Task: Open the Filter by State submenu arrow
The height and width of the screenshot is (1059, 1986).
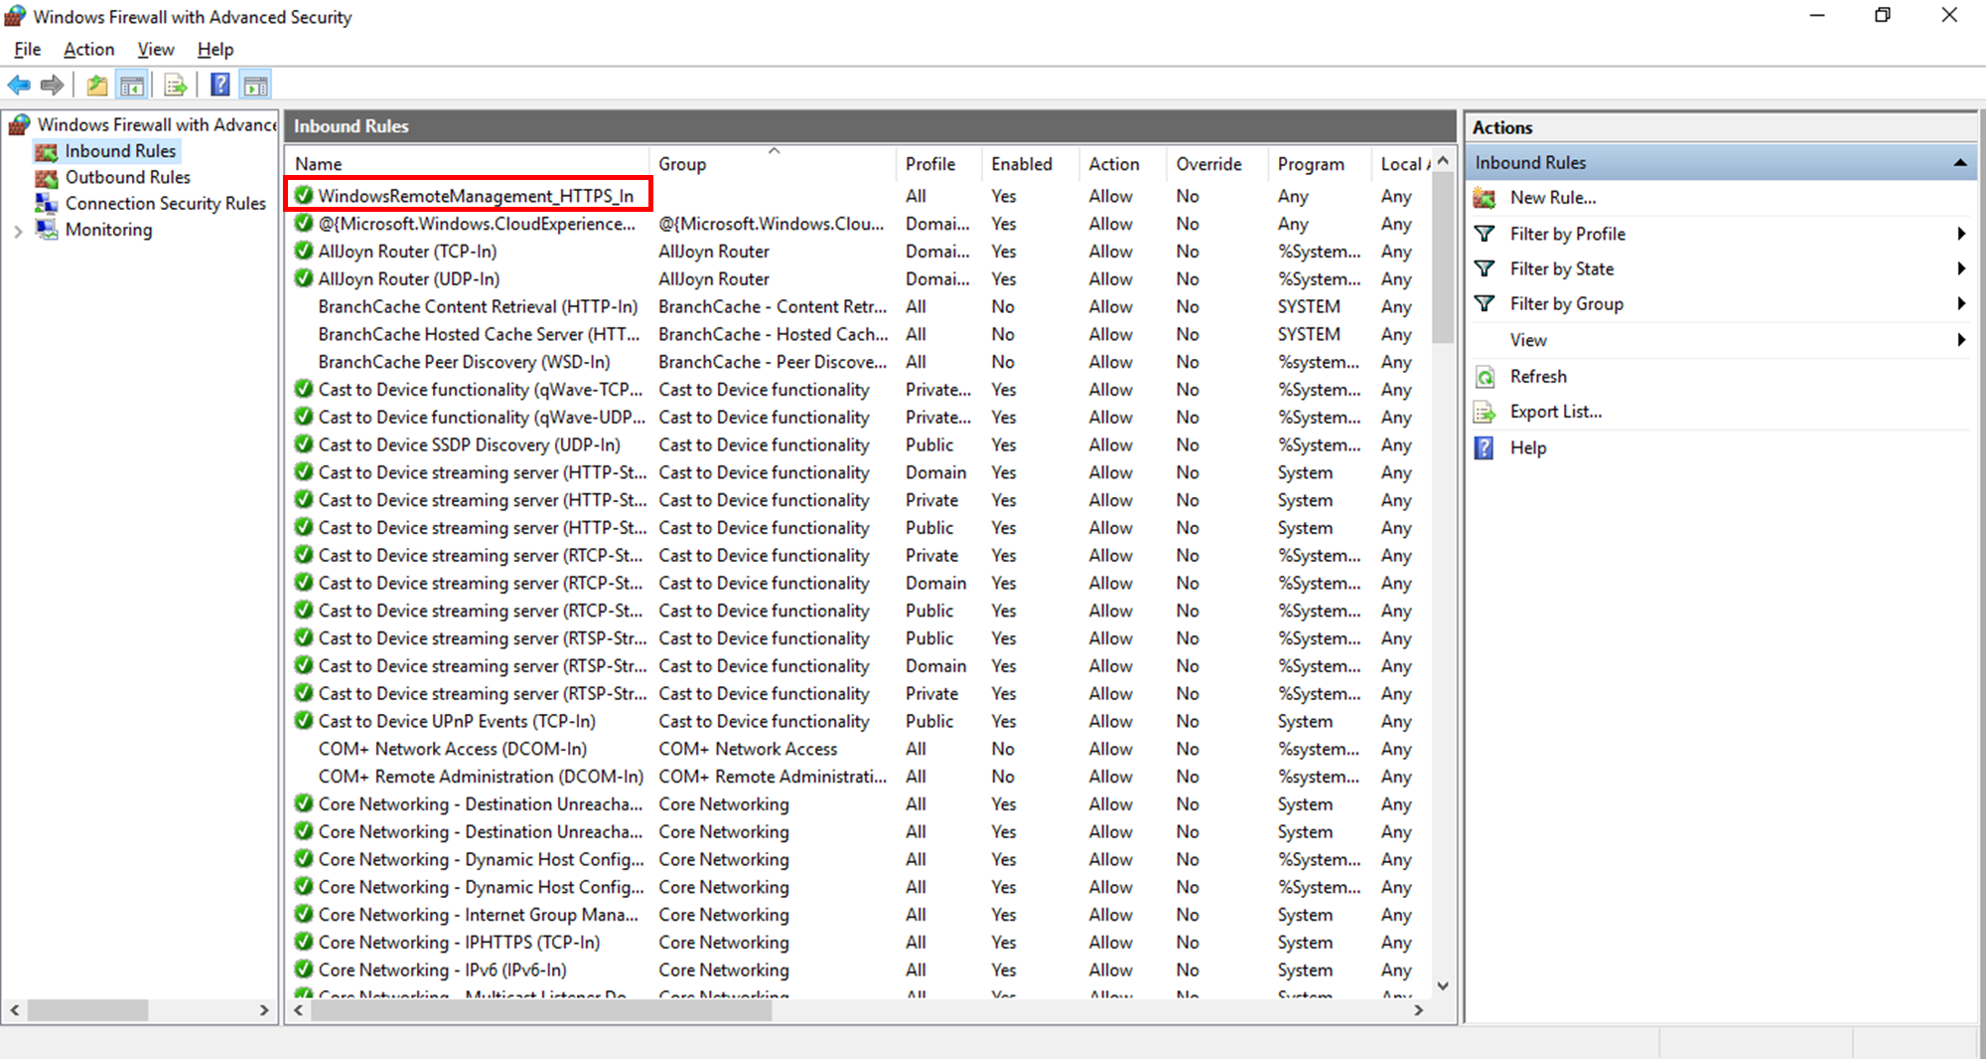Action: click(1961, 269)
